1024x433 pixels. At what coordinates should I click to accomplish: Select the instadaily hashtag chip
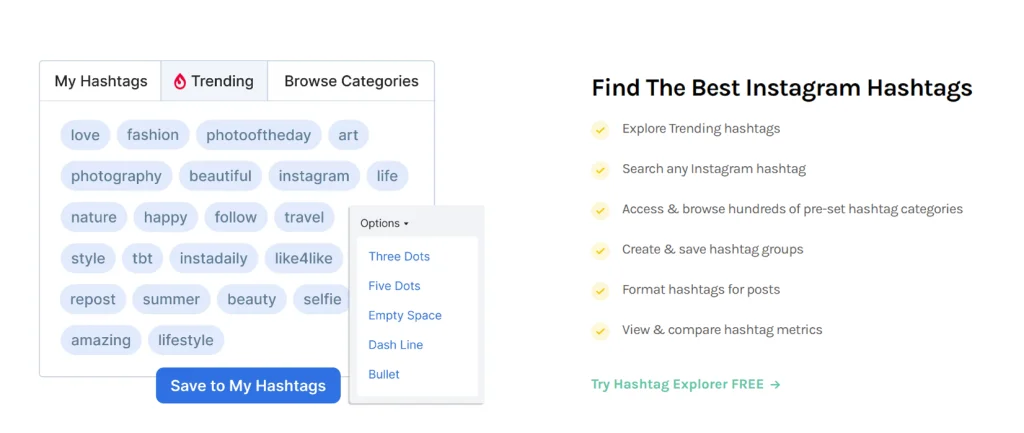click(213, 258)
